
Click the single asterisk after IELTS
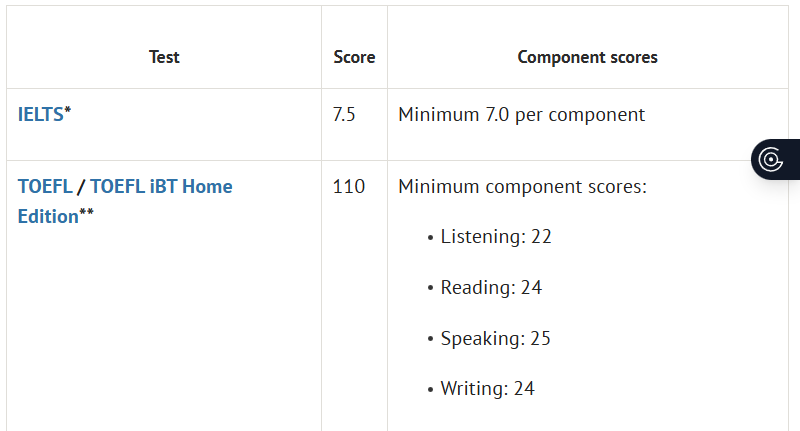68,111
